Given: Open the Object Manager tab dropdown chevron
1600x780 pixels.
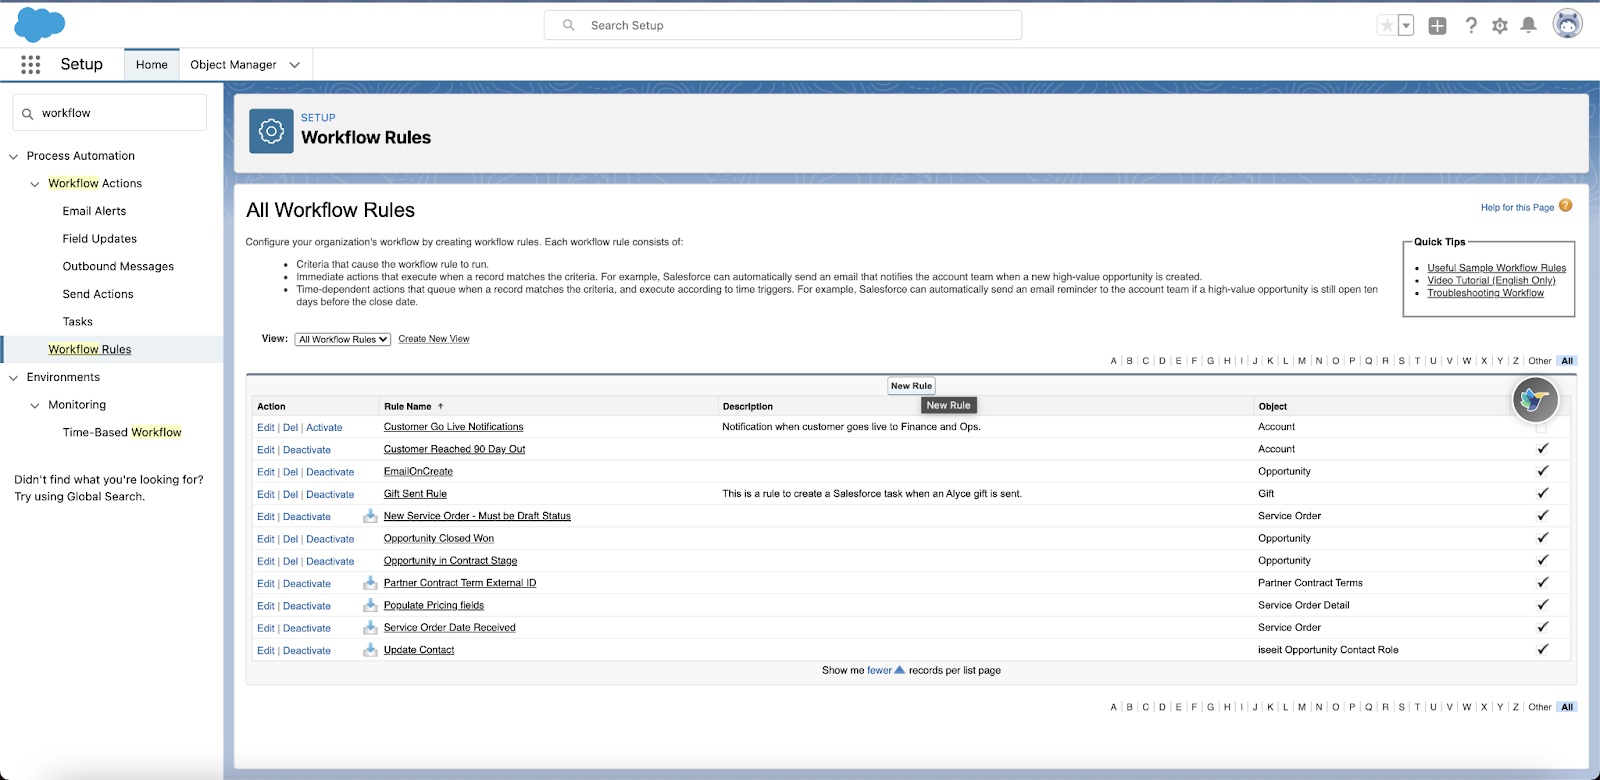Looking at the screenshot, I should pos(295,65).
